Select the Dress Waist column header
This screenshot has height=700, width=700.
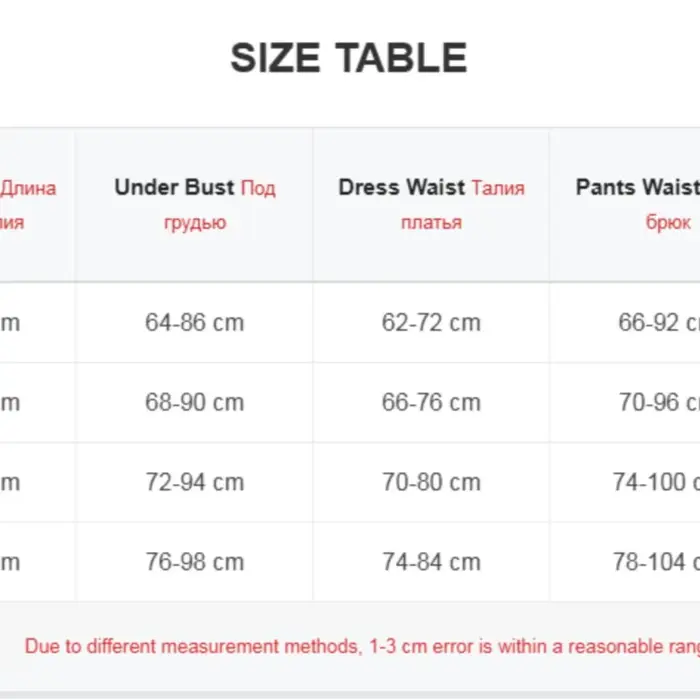[431, 204]
